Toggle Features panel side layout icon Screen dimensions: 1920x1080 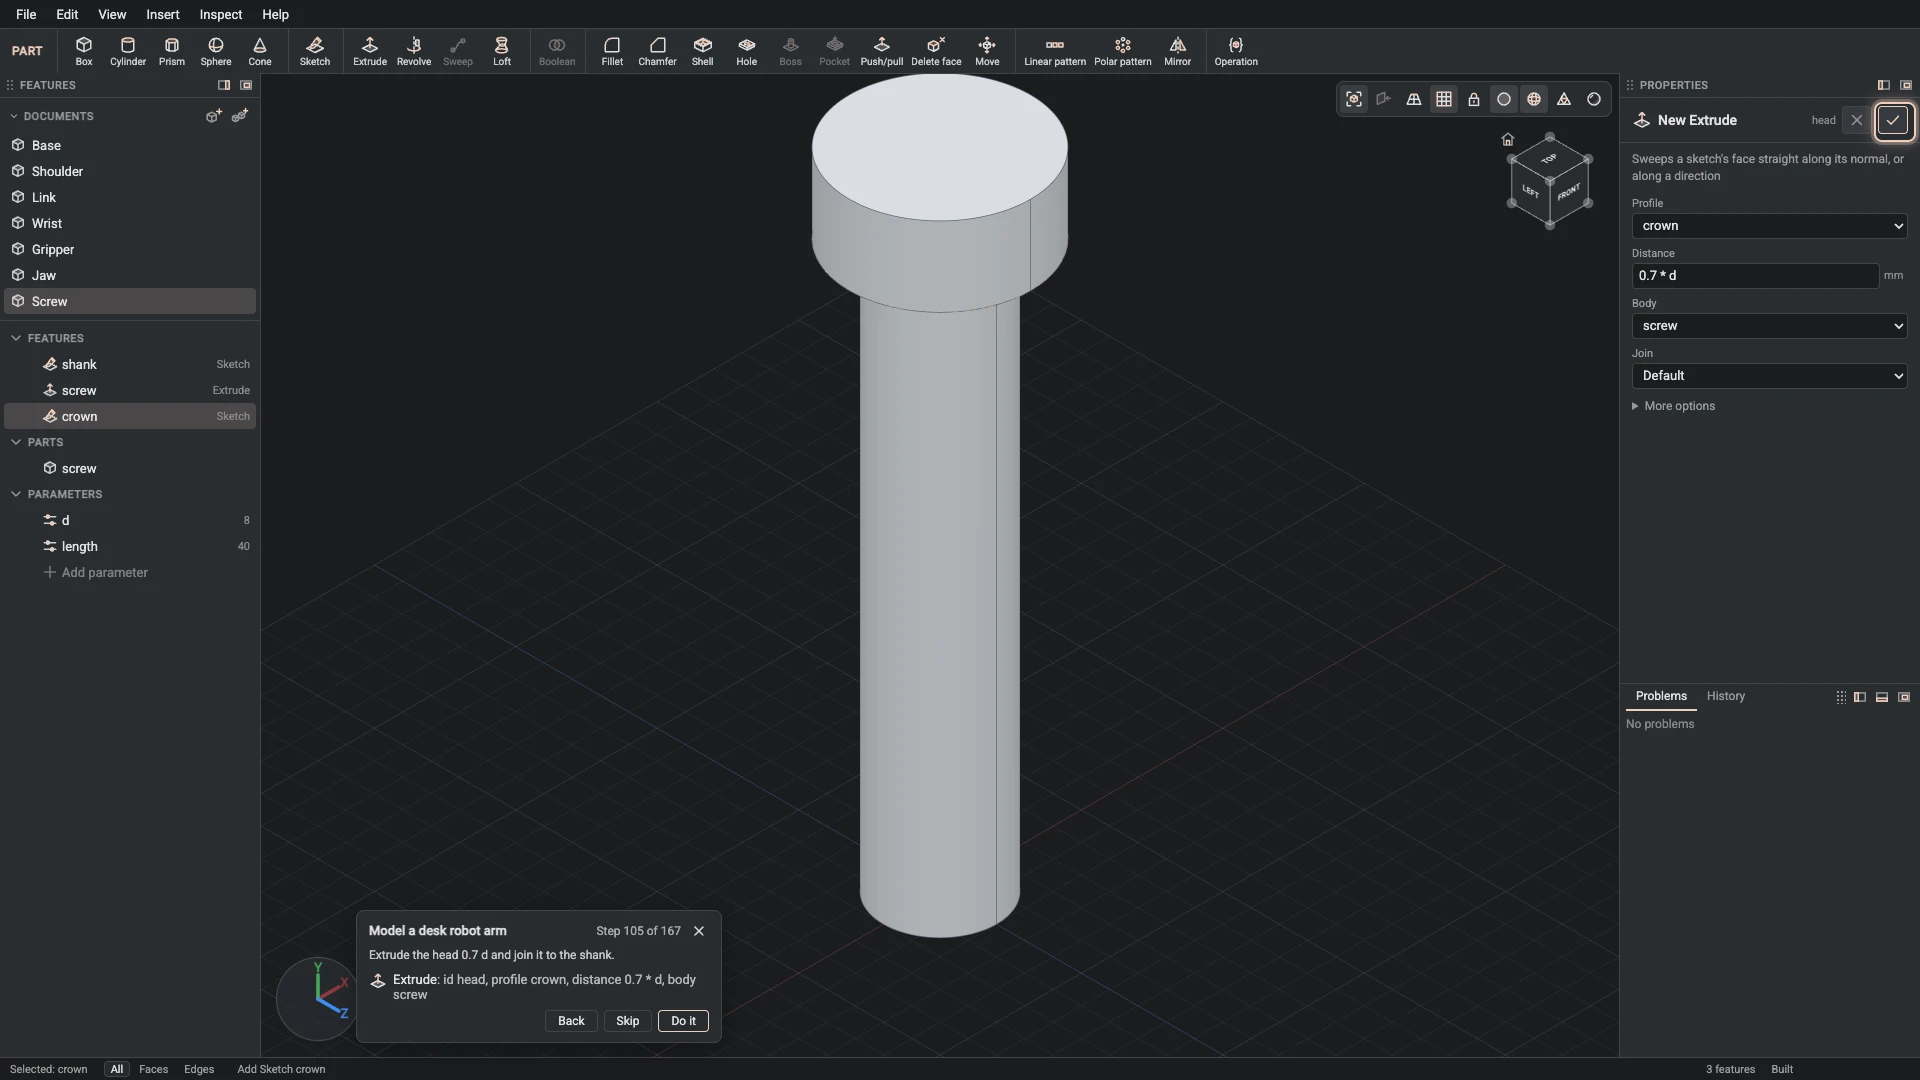224,85
